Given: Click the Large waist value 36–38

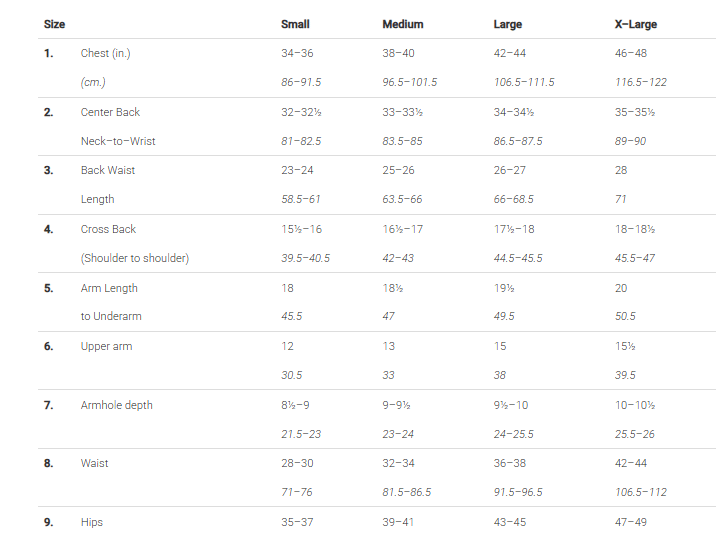Looking at the screenshot, I should [x=510, y=463].
